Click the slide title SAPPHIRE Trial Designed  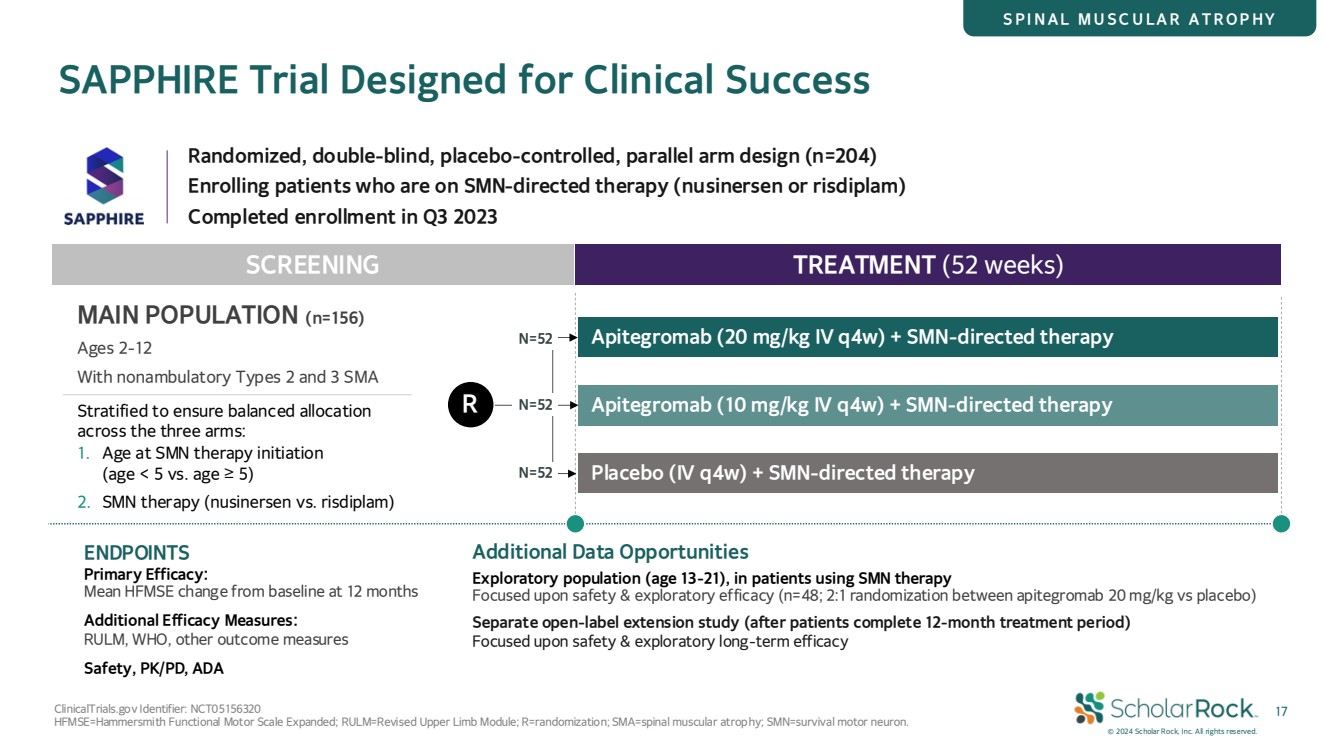click(463, 80)
